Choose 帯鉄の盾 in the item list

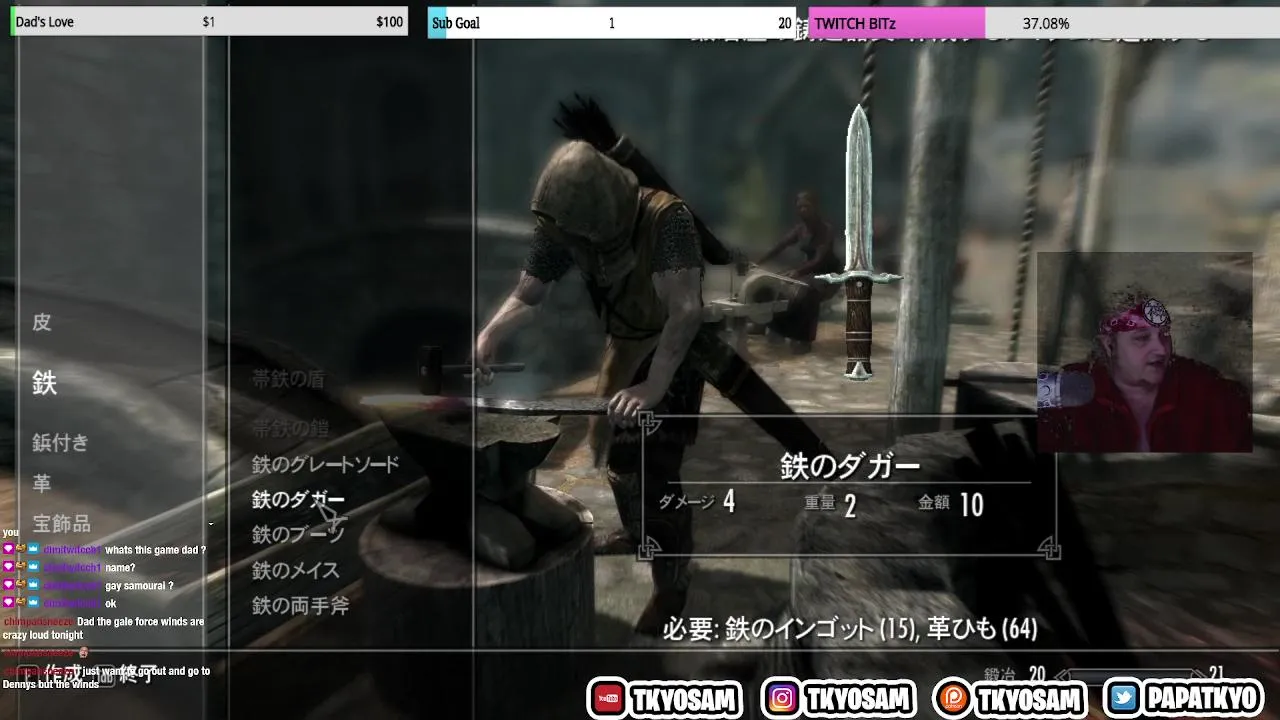click(288, 379)
